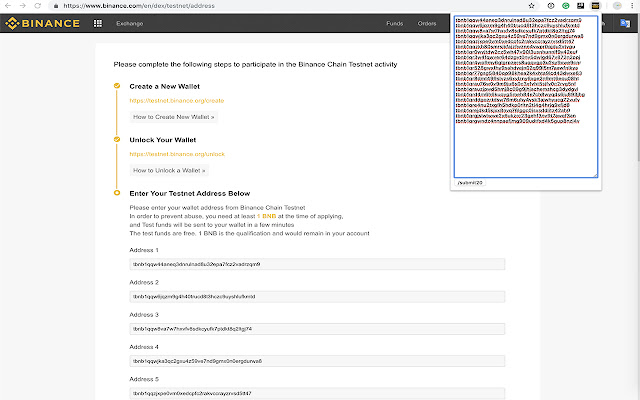Open the Chrome profile avatar

[617, 5]
